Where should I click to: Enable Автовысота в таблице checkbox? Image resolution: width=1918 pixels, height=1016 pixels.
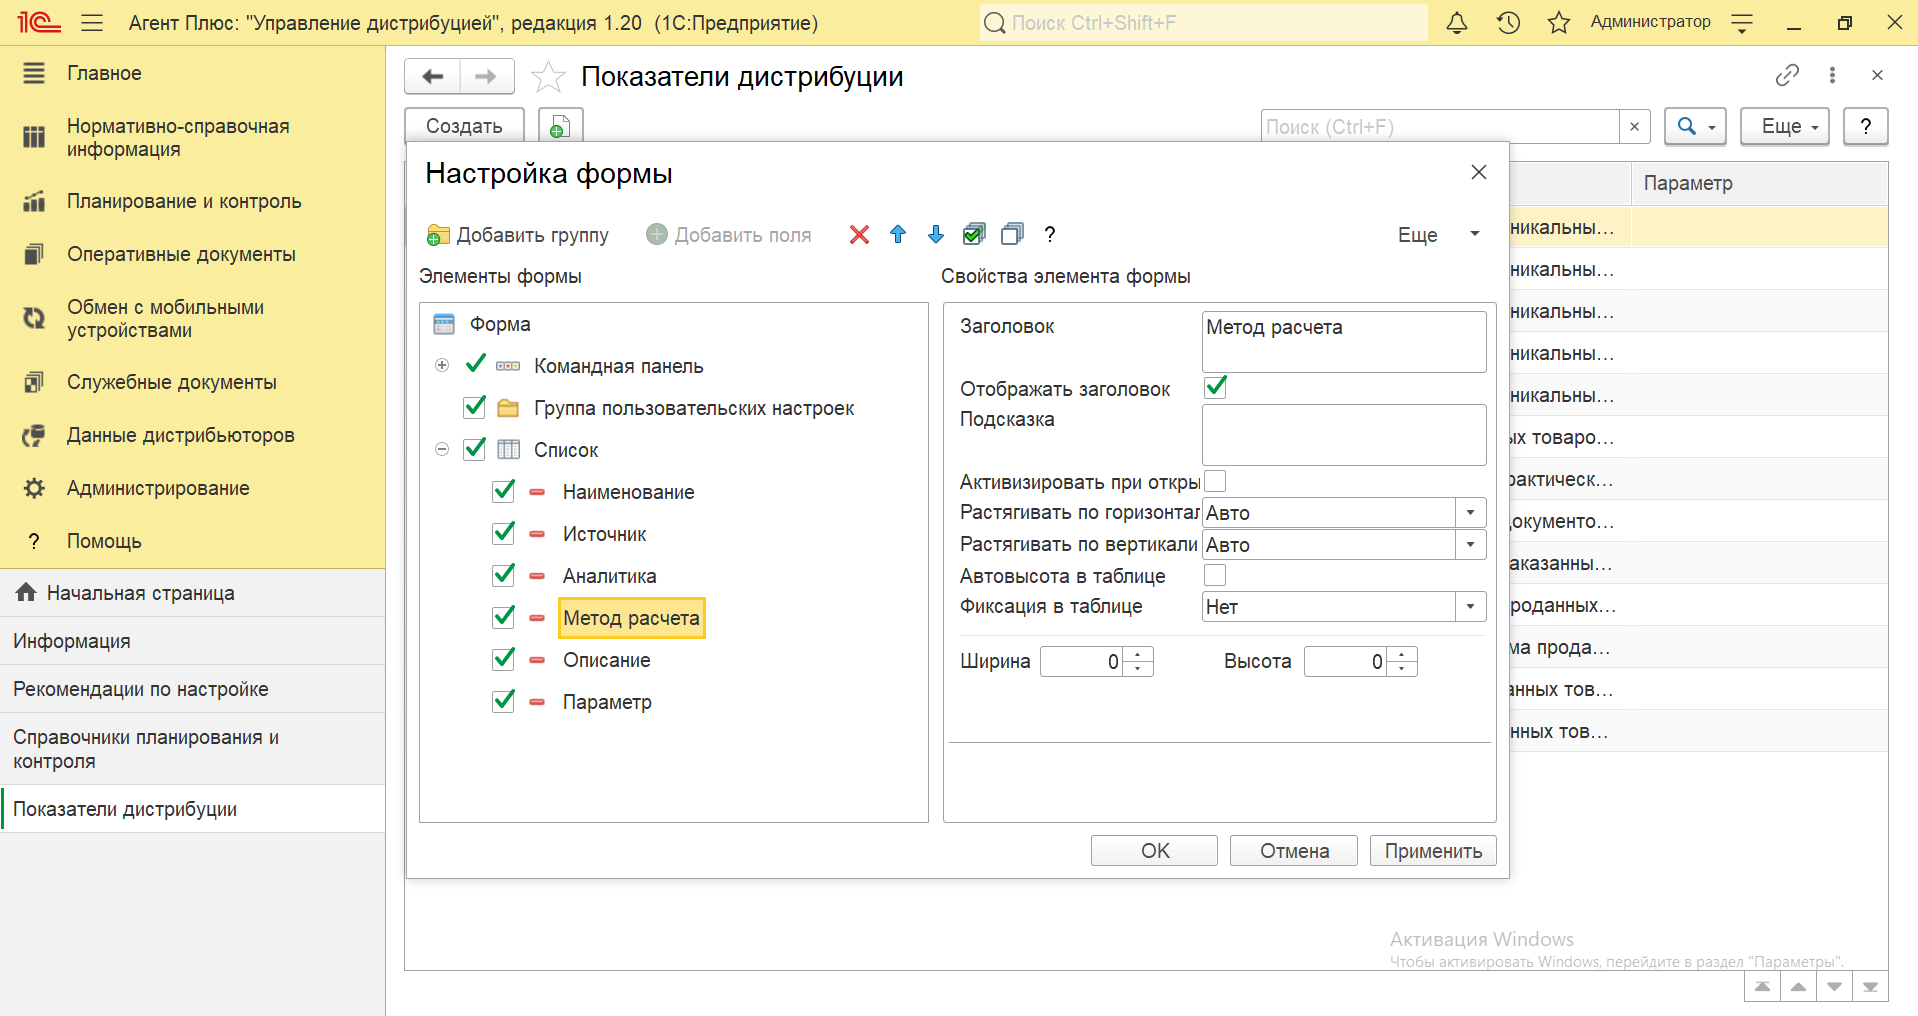[1215, 575]
